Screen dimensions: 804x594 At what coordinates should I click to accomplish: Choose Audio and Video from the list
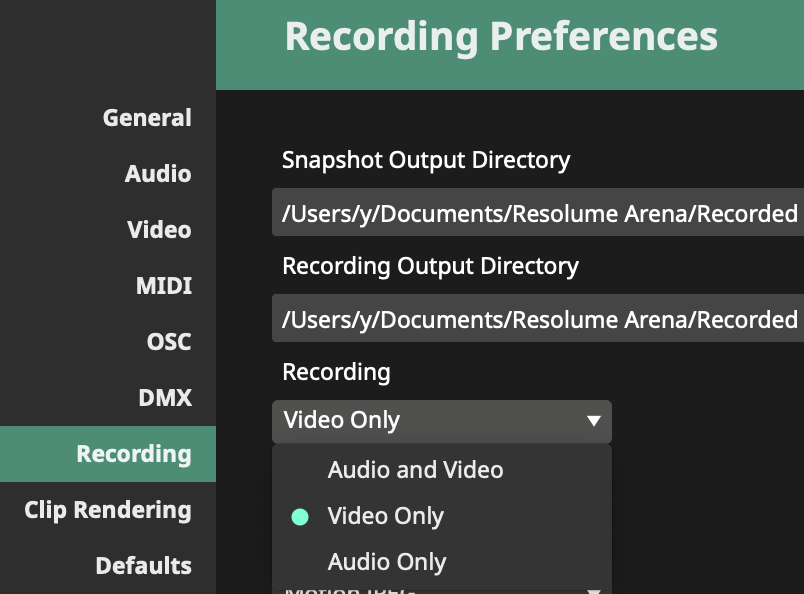pyautogui.click(x=415, y=470)
